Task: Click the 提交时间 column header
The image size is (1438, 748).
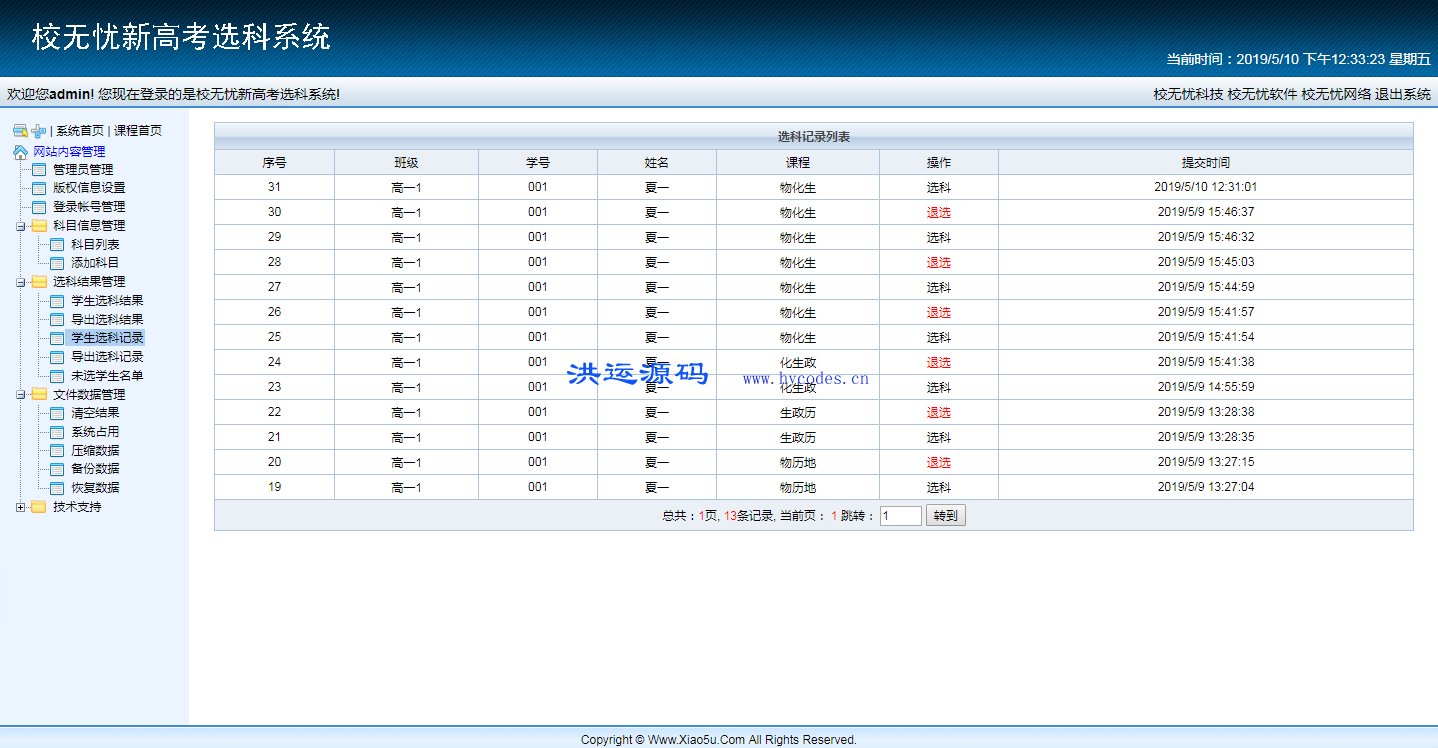Action: (1206, 162)
